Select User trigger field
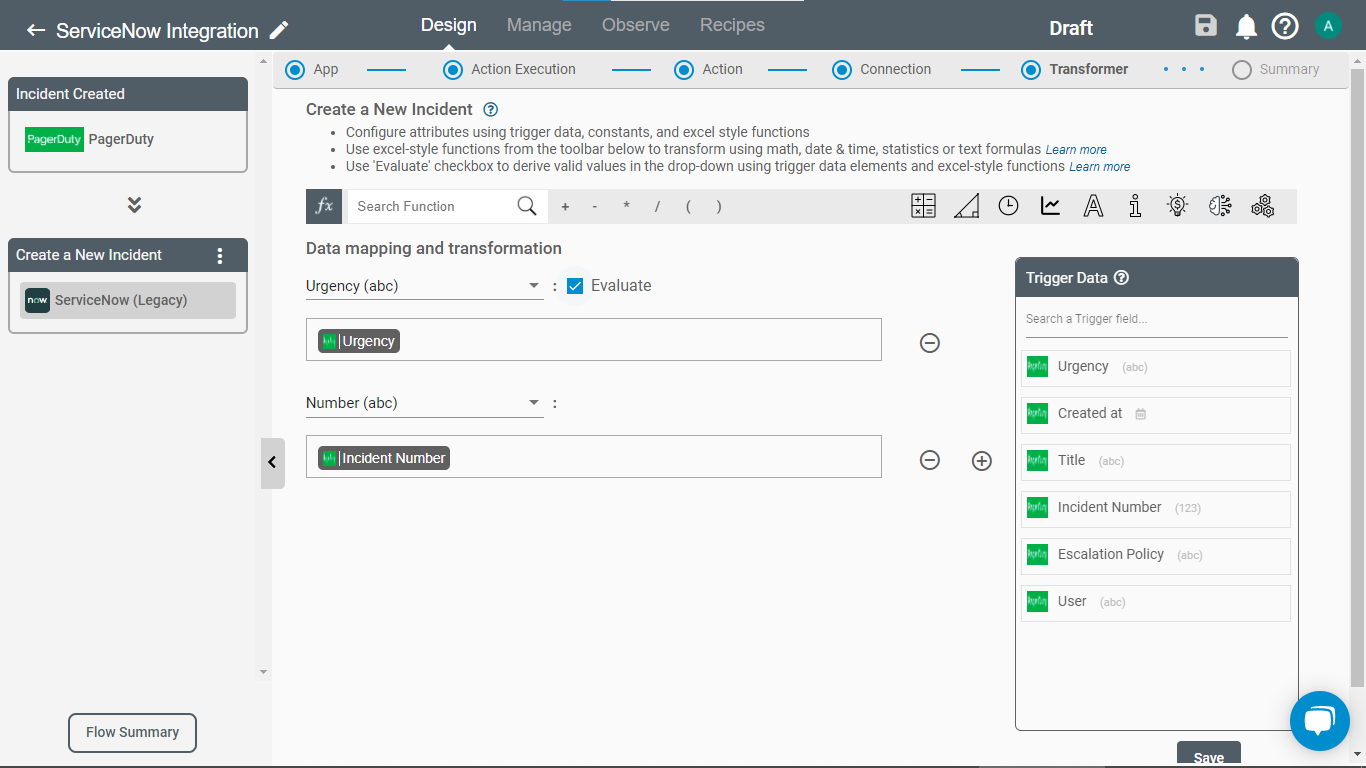This screenshot has height=768, width=1366. pyautogui.click(x=1156, y=602)
